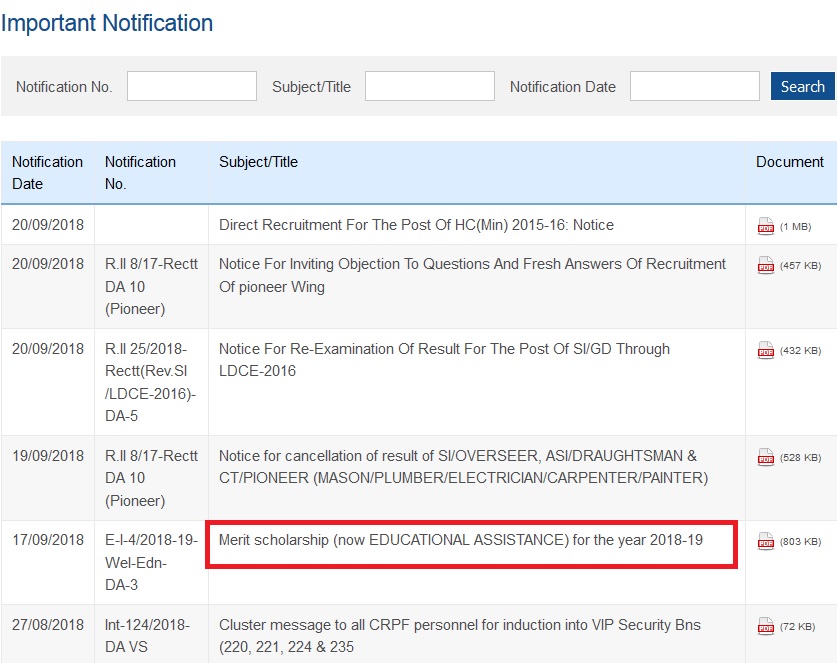Screen dimensions: 837x663
Task: Focus the Notification No. input field
Action: click(192, 86)
